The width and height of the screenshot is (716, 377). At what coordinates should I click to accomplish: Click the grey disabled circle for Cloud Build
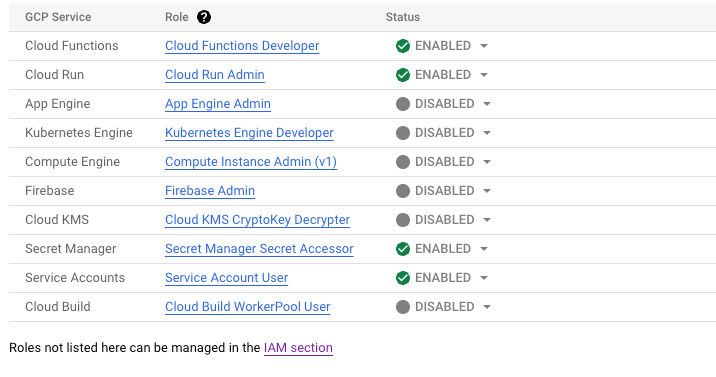[x=403, y=307]
